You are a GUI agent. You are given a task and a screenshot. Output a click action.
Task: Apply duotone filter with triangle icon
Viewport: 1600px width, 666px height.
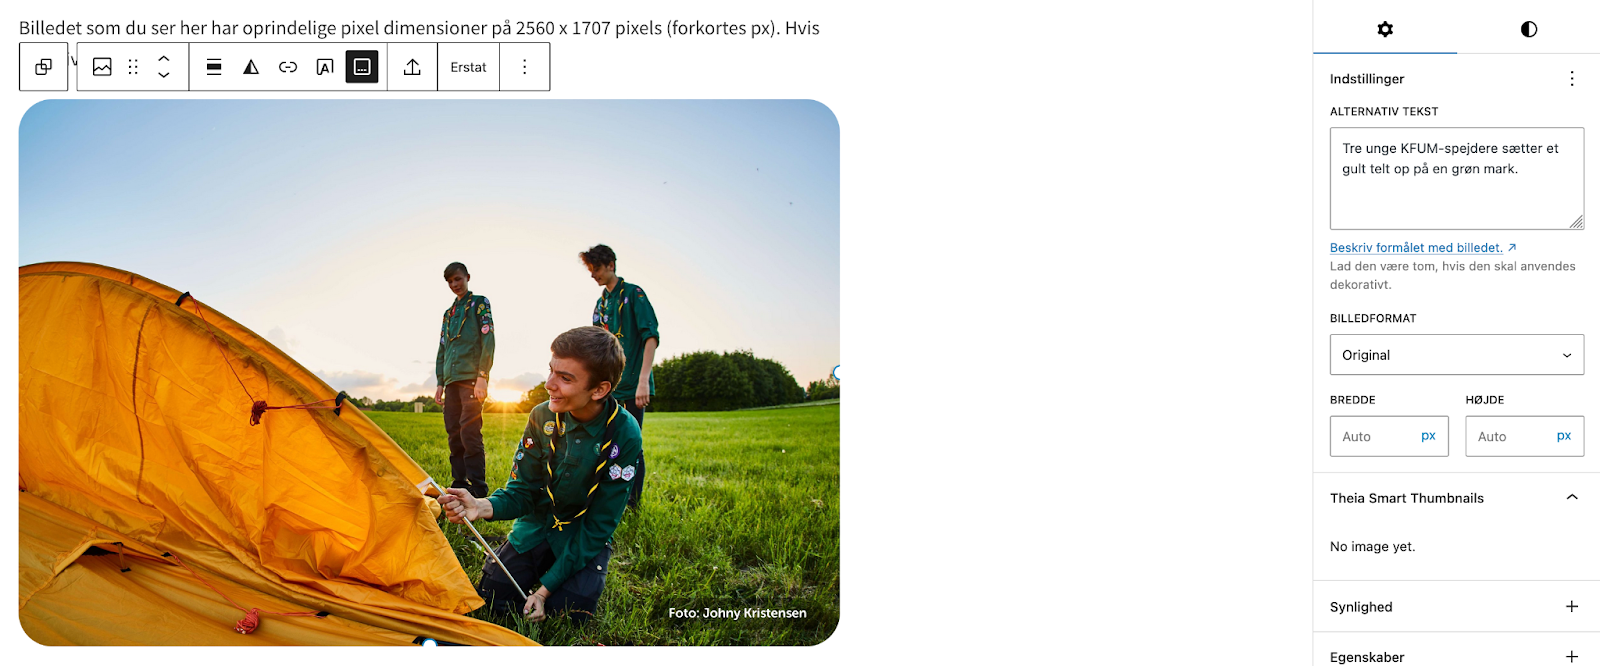pyautogui.click(x=251, y=67)
